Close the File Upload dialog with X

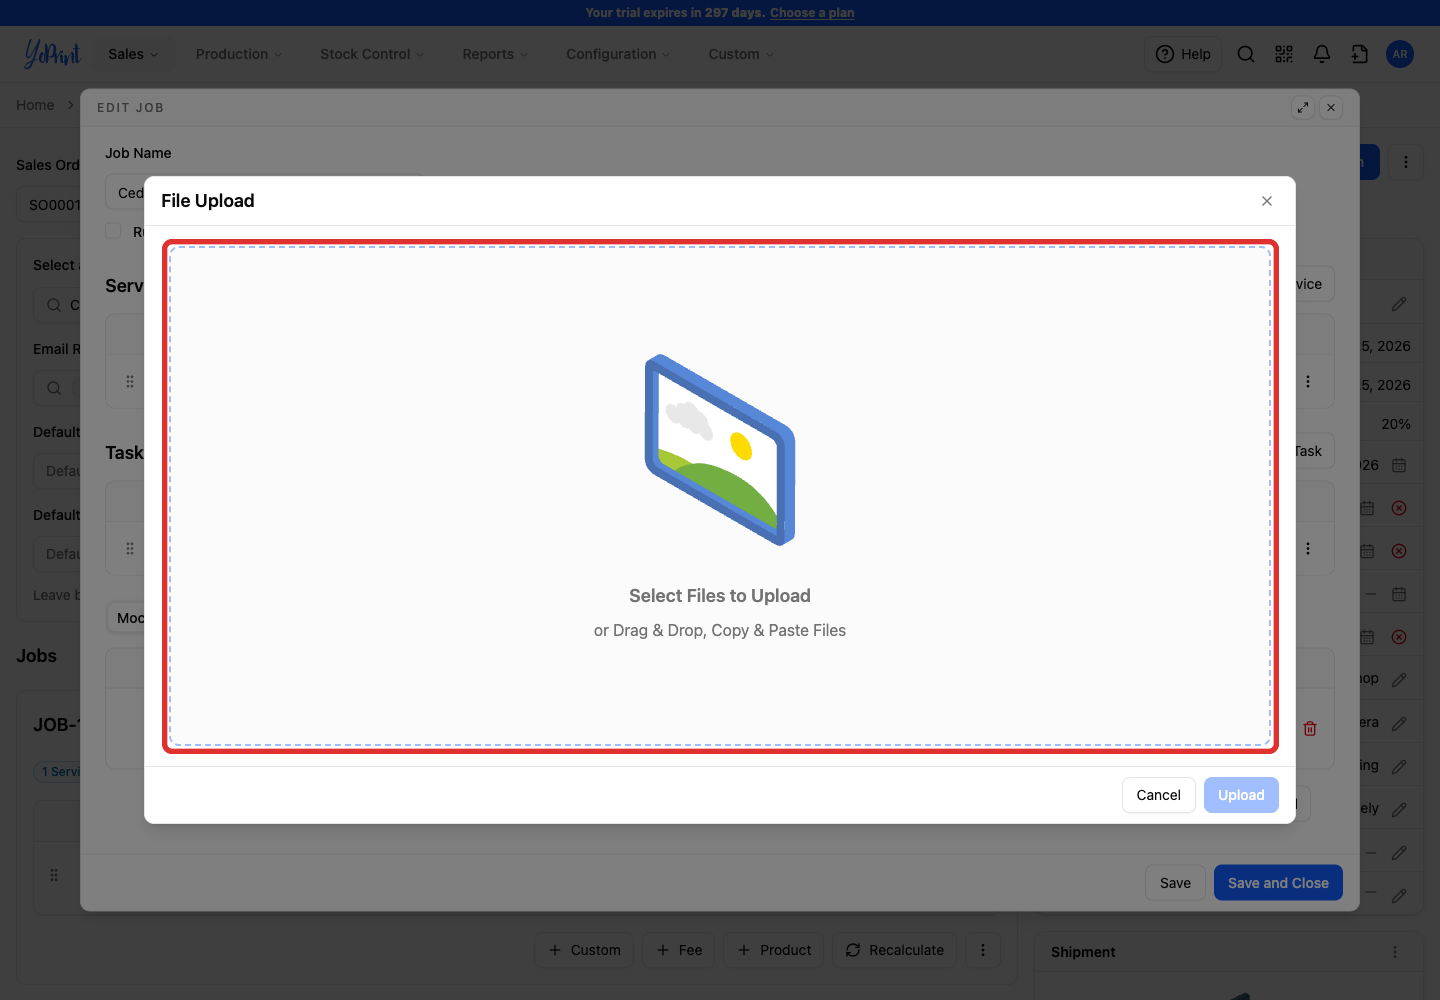pyautogui.click(x=1267, y=201)
